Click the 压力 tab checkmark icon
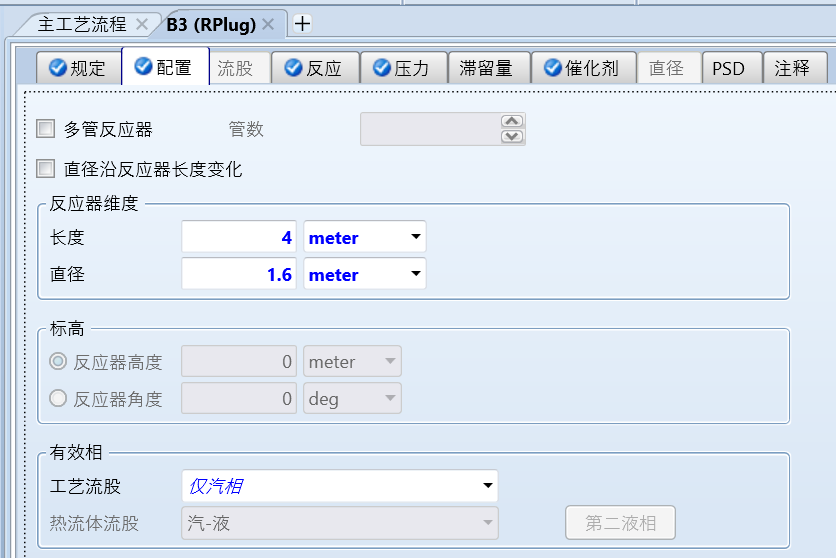 click(x=382, y=68)
